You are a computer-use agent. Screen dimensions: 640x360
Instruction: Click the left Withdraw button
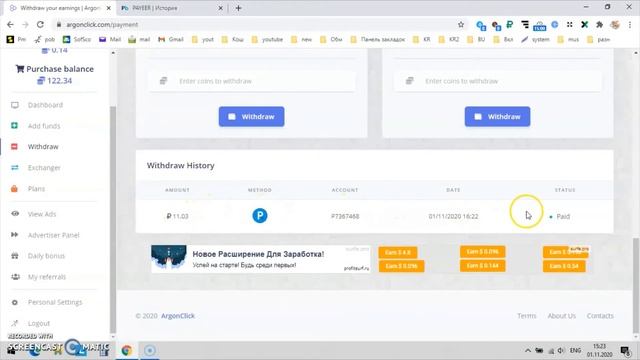[251, 117]
